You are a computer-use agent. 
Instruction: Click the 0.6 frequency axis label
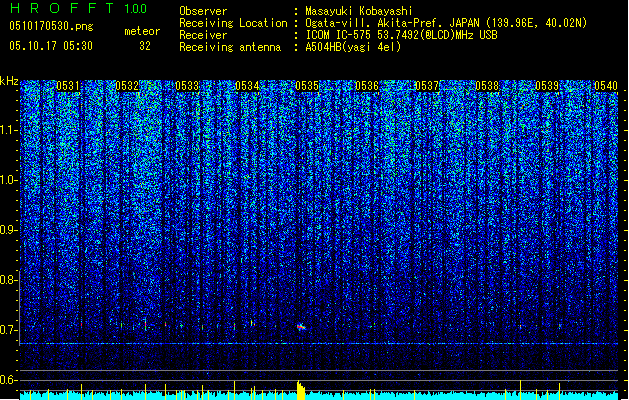click(x=8, y=380)
